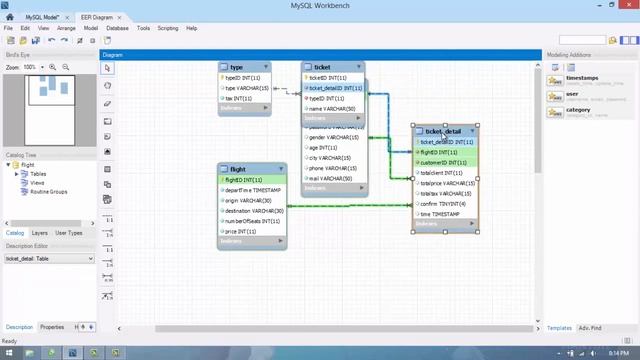This screenshot has height=360, width=640.
Task: Switch to the User Types tab
Action: pos(69,233)
